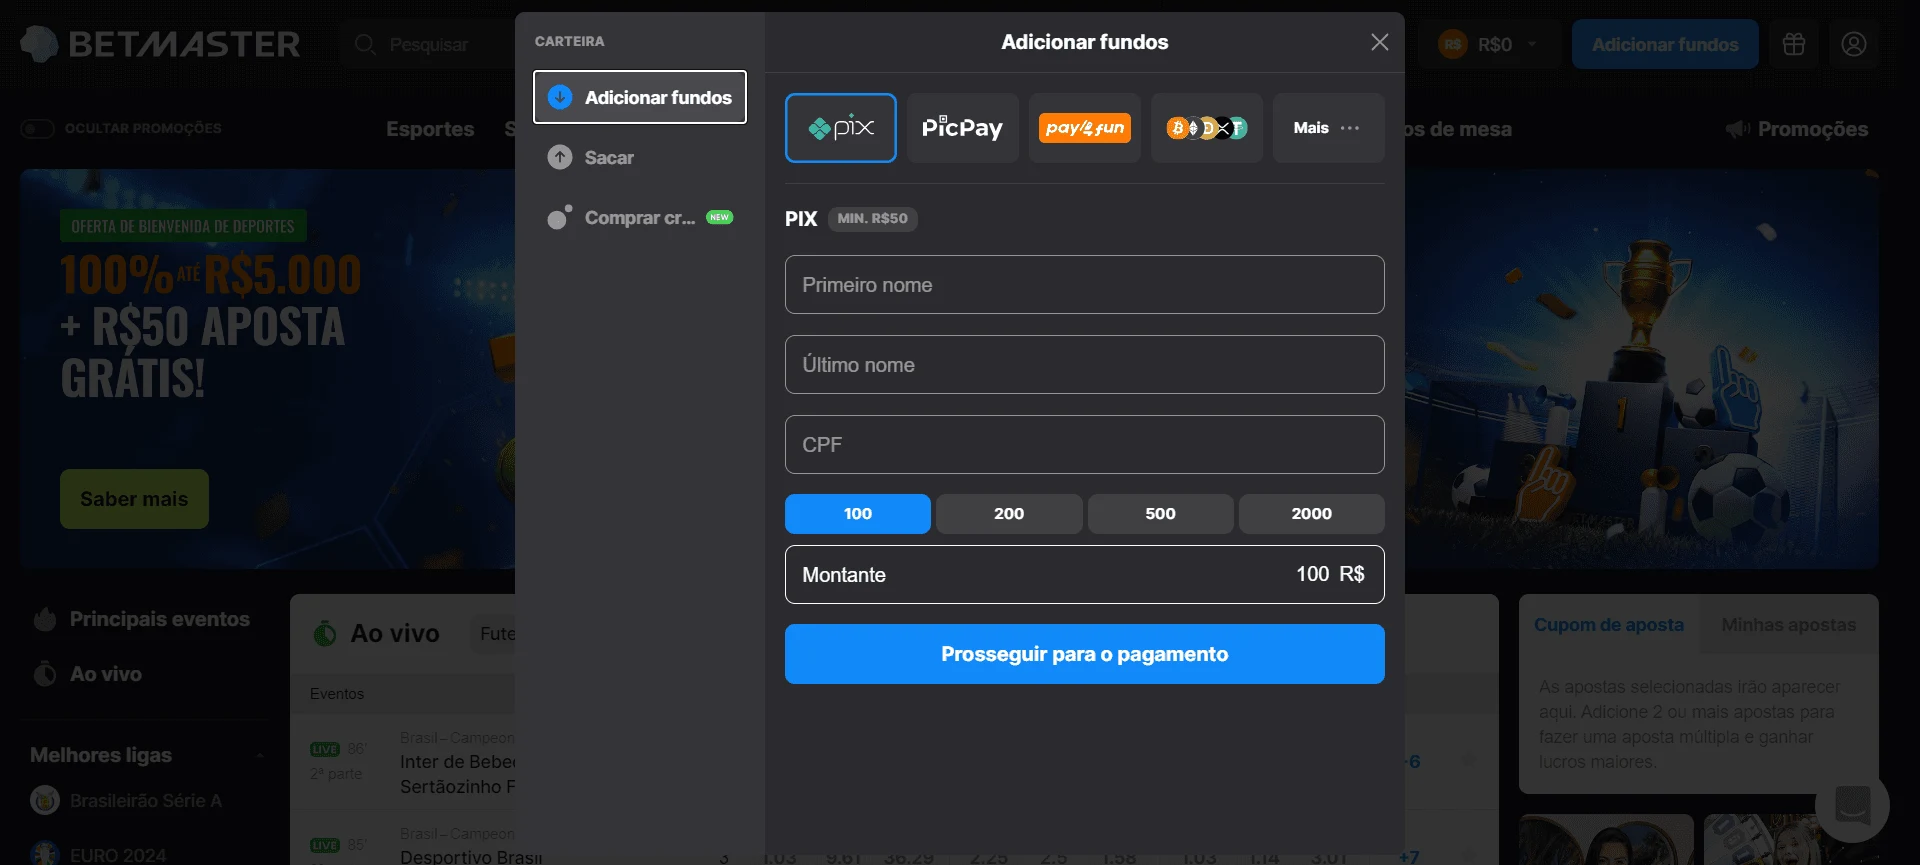Viewport: 1920px width, 865px height.
Task: Click into the CPF field
Action: pos(1084,445)
